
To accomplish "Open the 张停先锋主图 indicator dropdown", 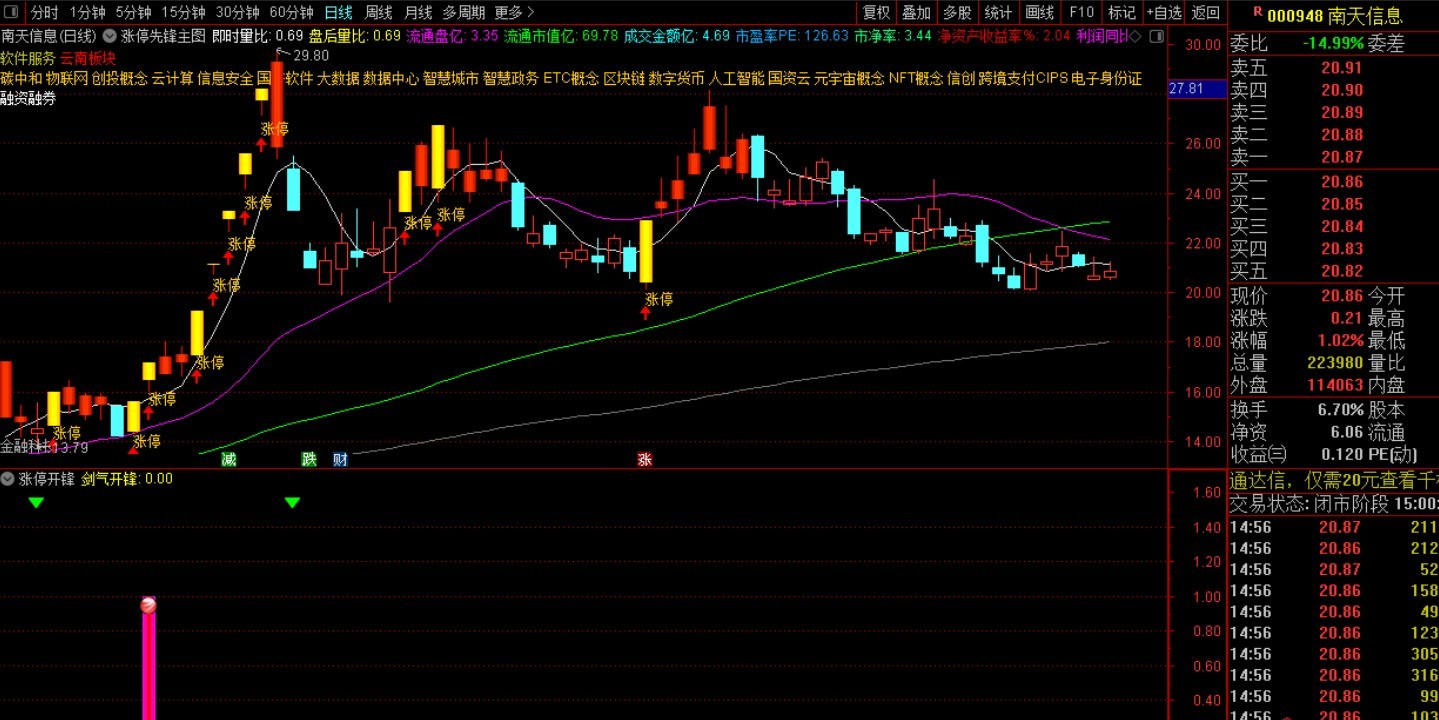I will [109, 35].
